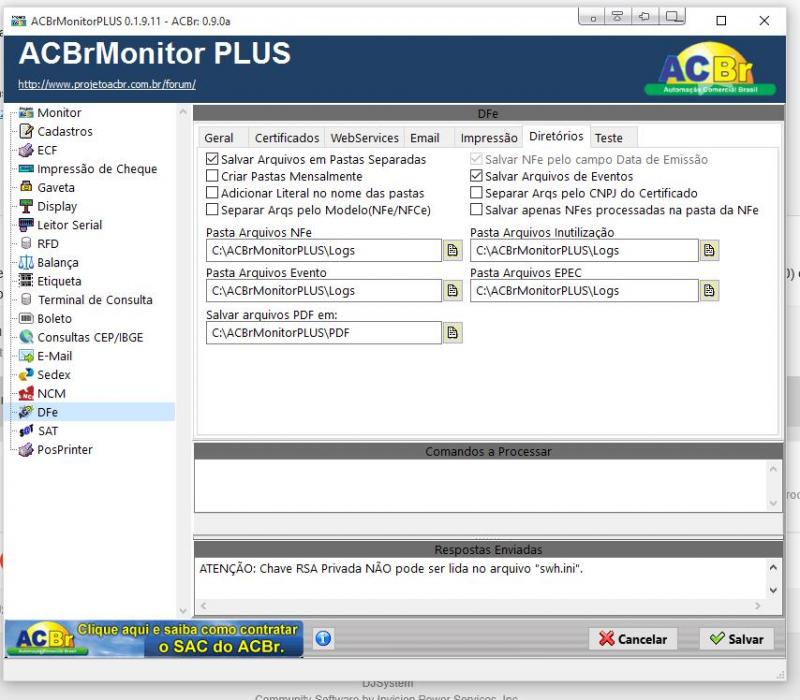Browse folder for Pasta Arquivos Inutilização

pos(709,250)
